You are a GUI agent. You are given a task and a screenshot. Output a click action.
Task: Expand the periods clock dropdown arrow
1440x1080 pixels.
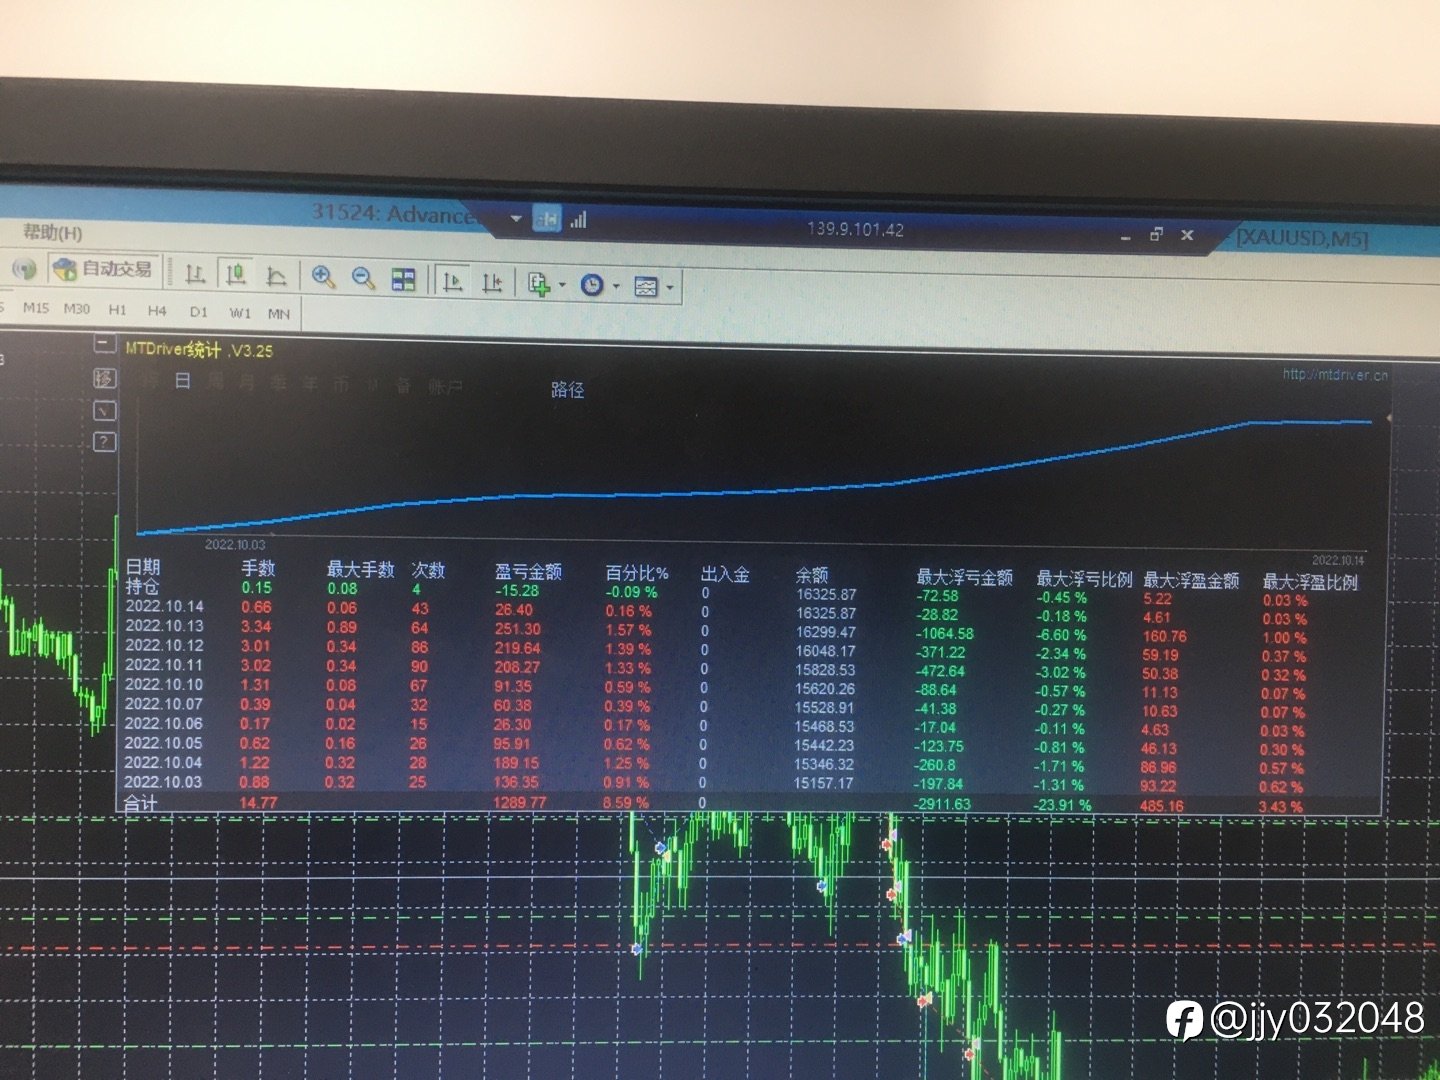tap(616, 287)
